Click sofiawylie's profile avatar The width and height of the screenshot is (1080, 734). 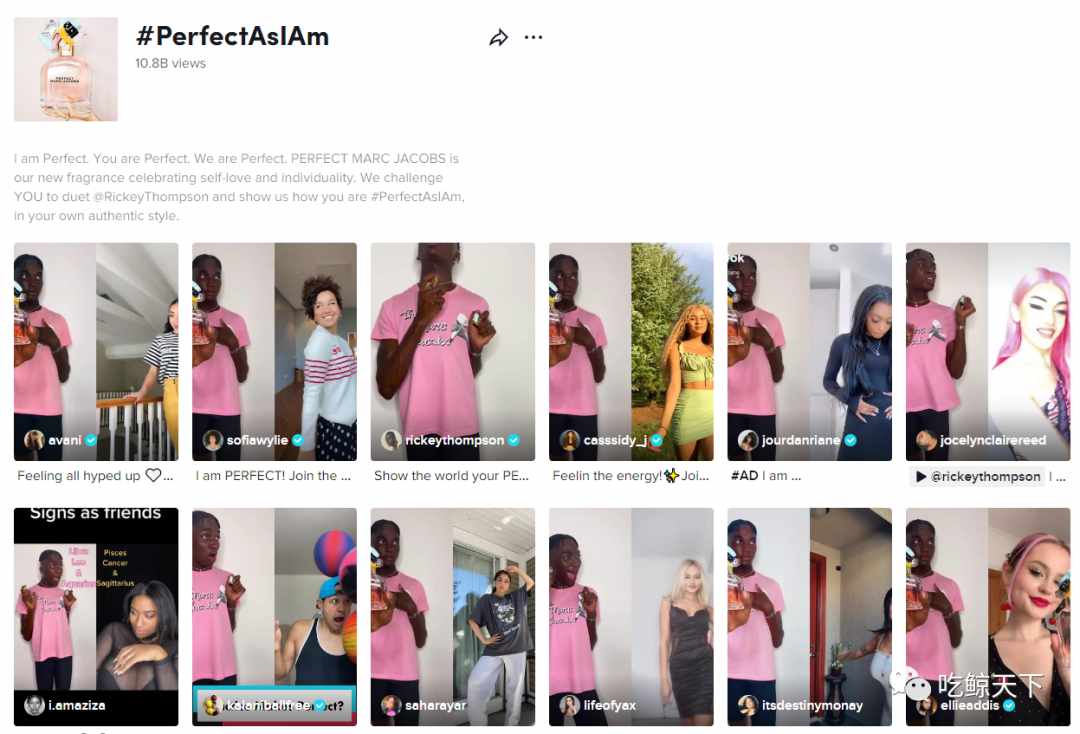212,440
